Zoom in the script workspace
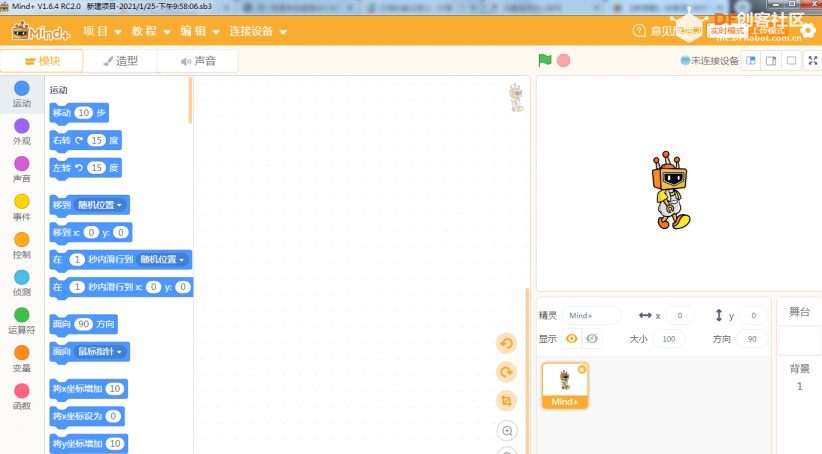The width and height of the screenshot is (822, 454). click(506, 431)
